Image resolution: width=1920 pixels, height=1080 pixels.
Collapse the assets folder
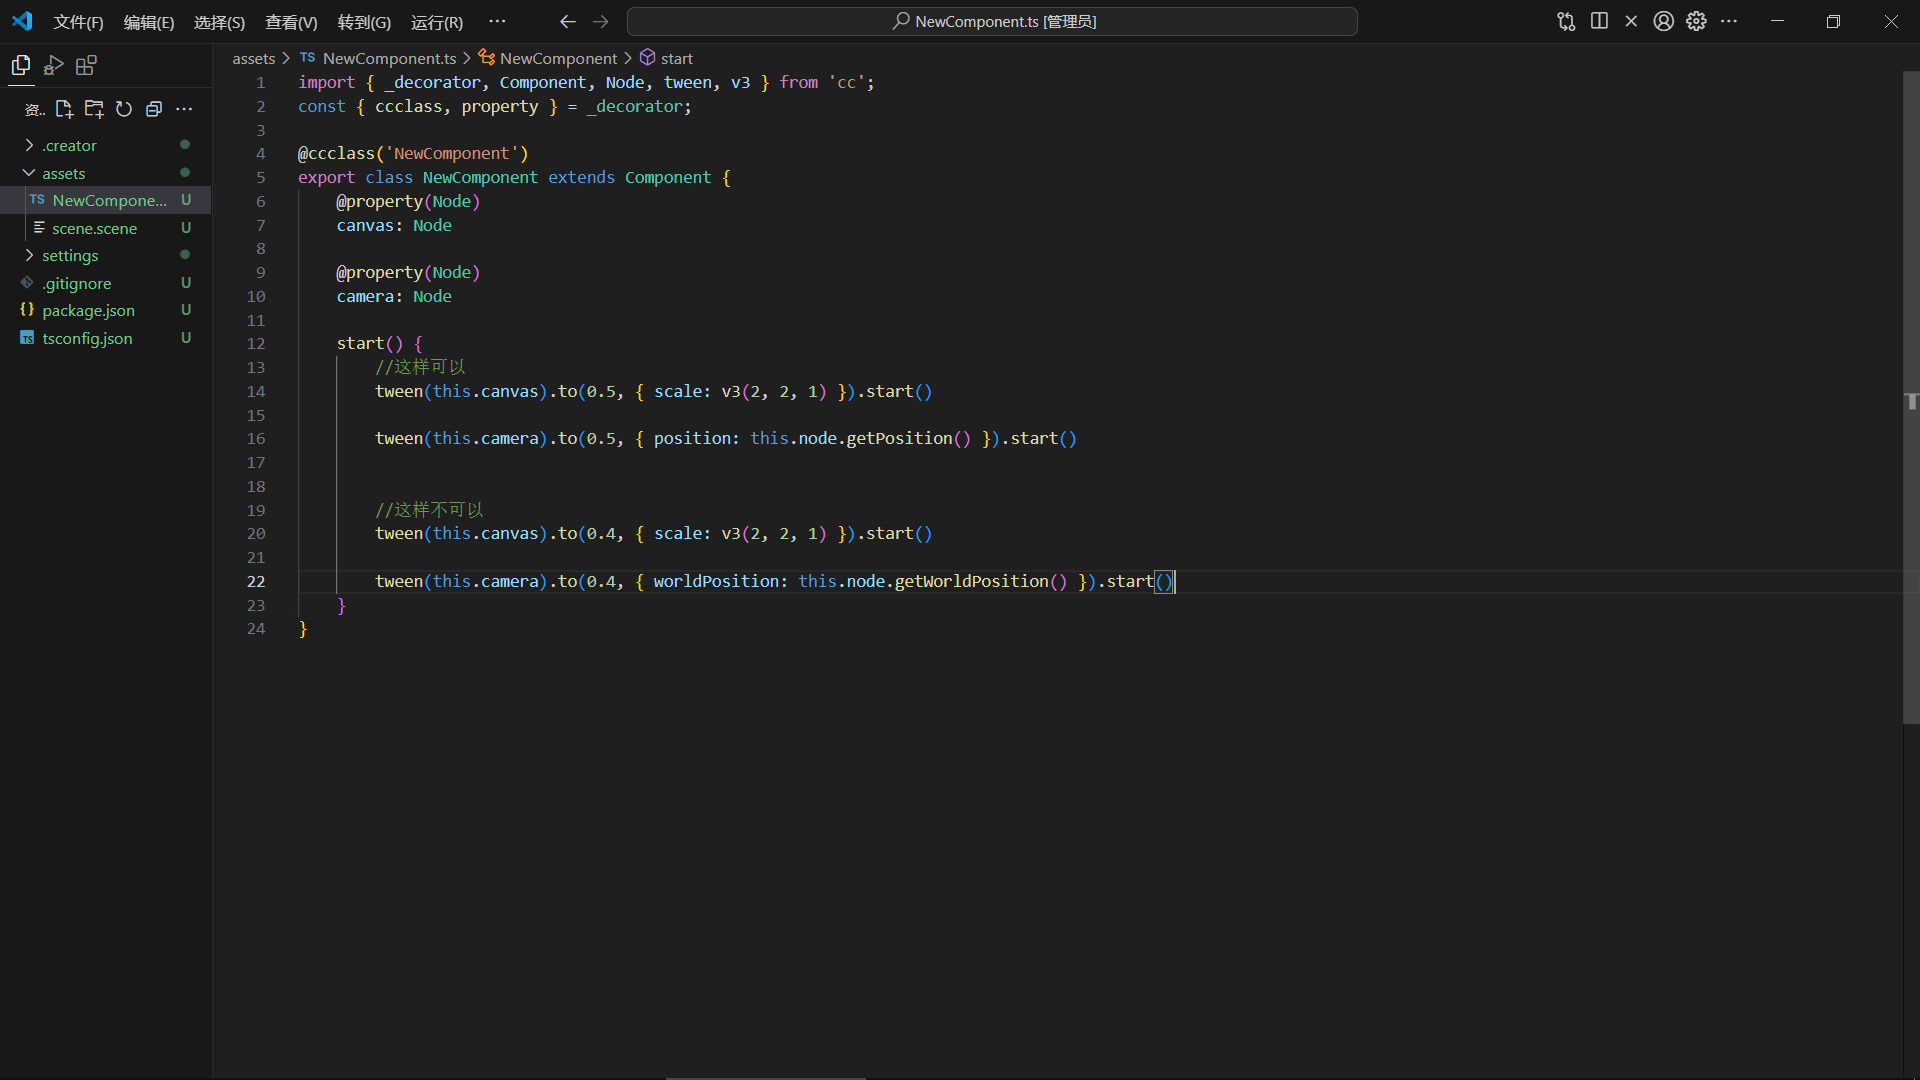(x=63, y=173)
